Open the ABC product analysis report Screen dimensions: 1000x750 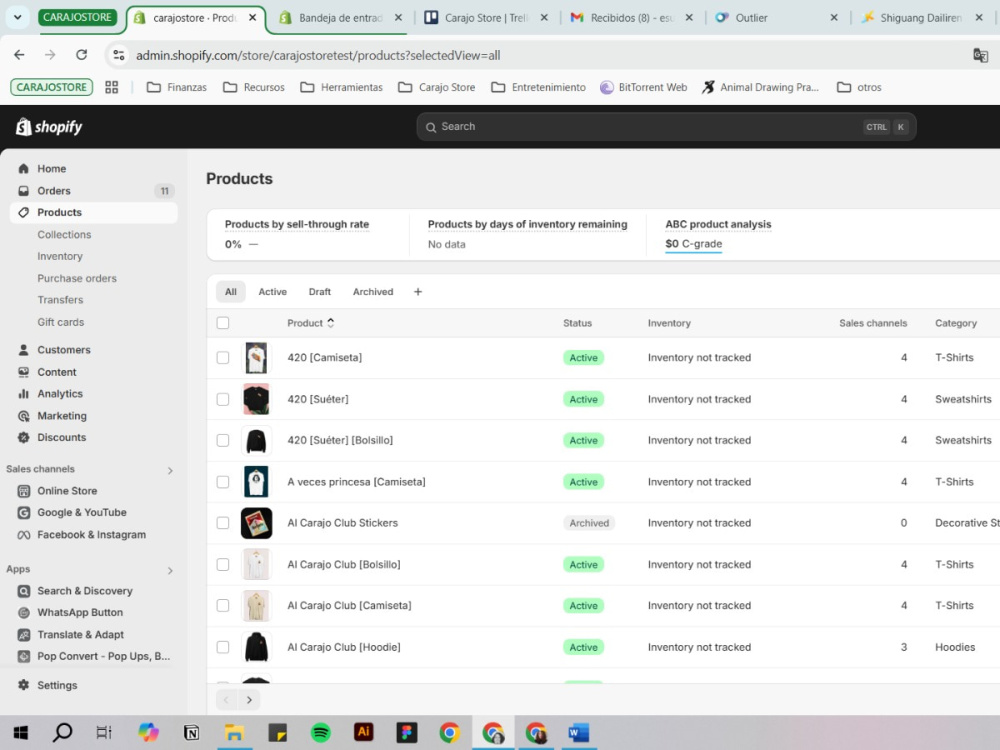pyautogui.click(x=718, y=224)
